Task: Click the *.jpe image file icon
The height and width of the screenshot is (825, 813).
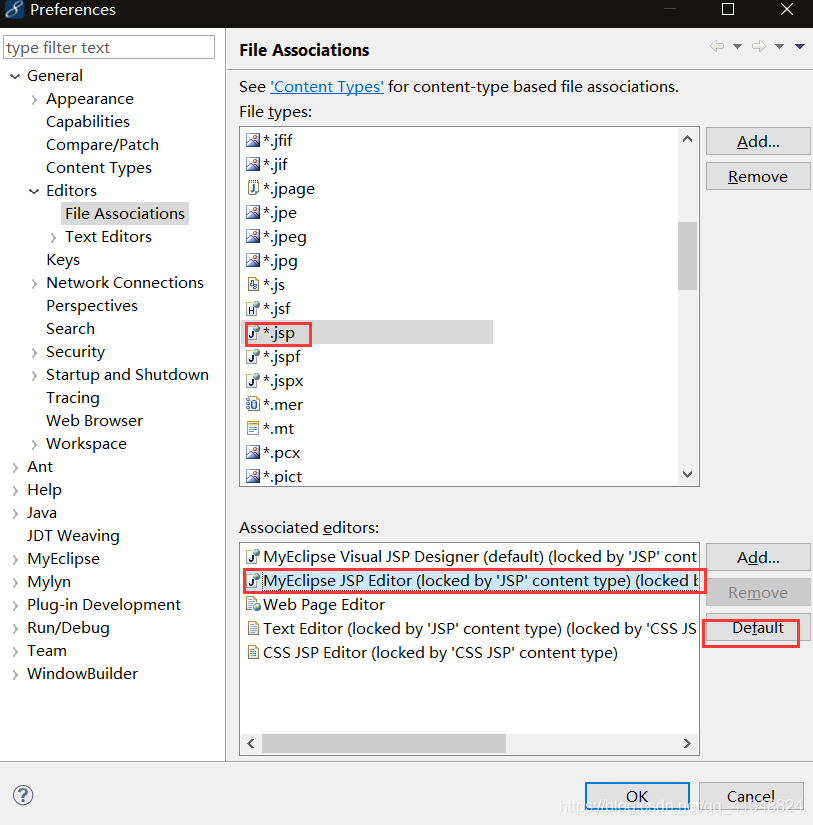Action: pyautogui.click(x=253, y=213)
